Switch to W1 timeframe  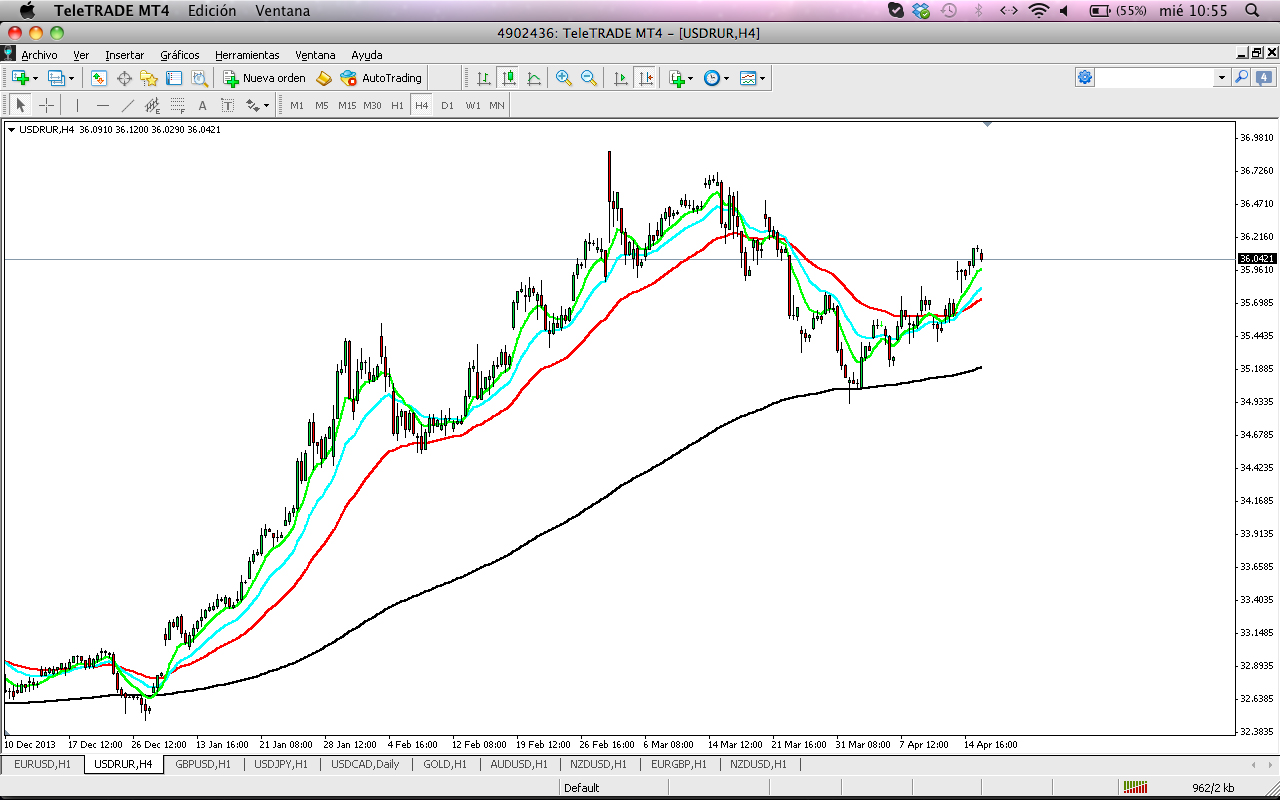point(473,105)
